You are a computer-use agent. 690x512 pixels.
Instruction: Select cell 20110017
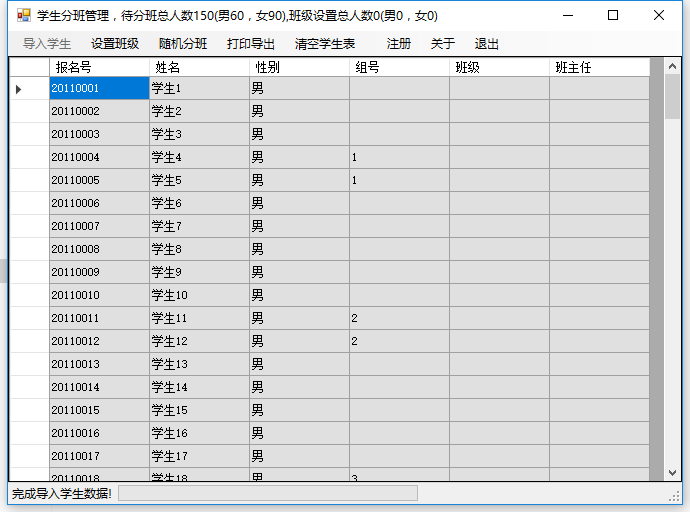pos(99,456)
